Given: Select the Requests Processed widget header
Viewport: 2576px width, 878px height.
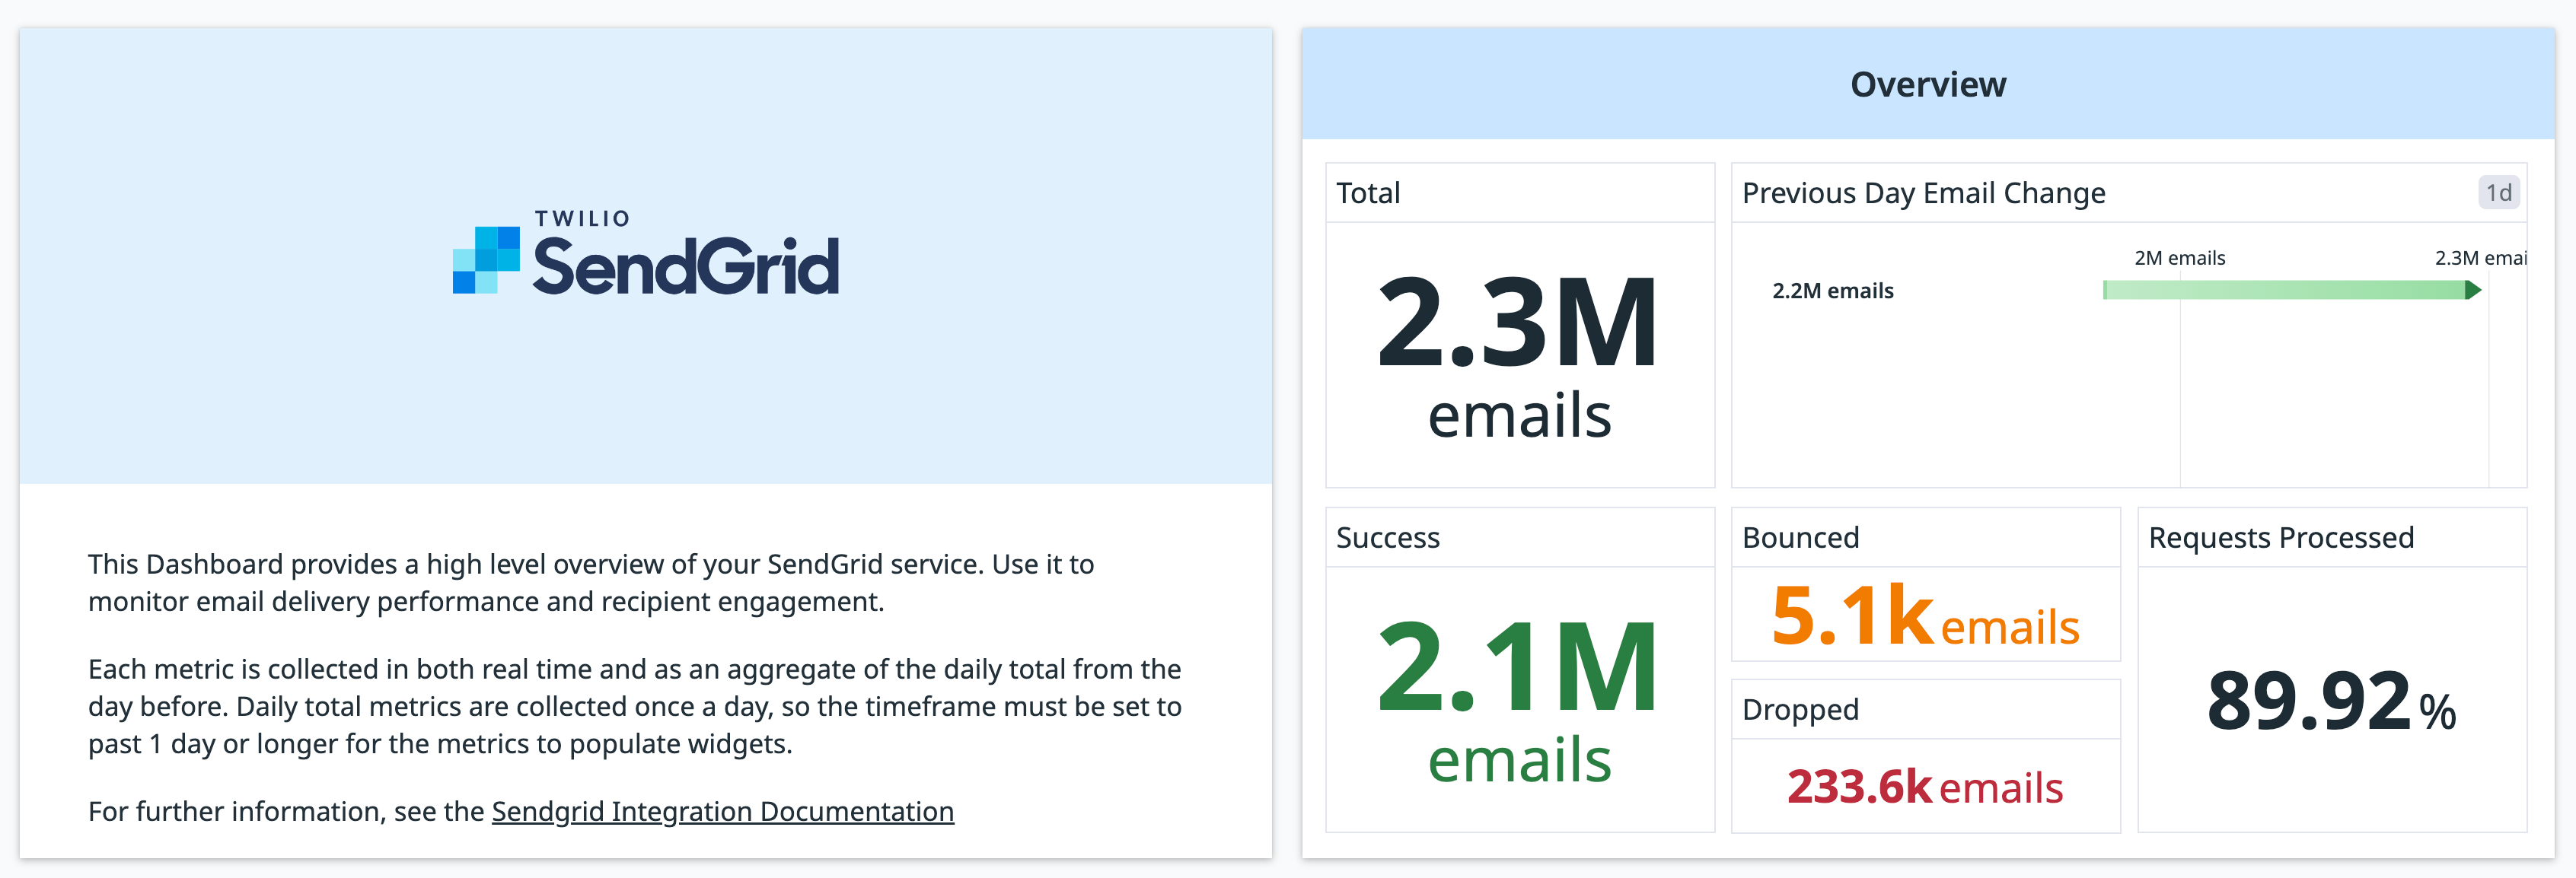Looking at the screenshot, I should tap(2279, 537).
